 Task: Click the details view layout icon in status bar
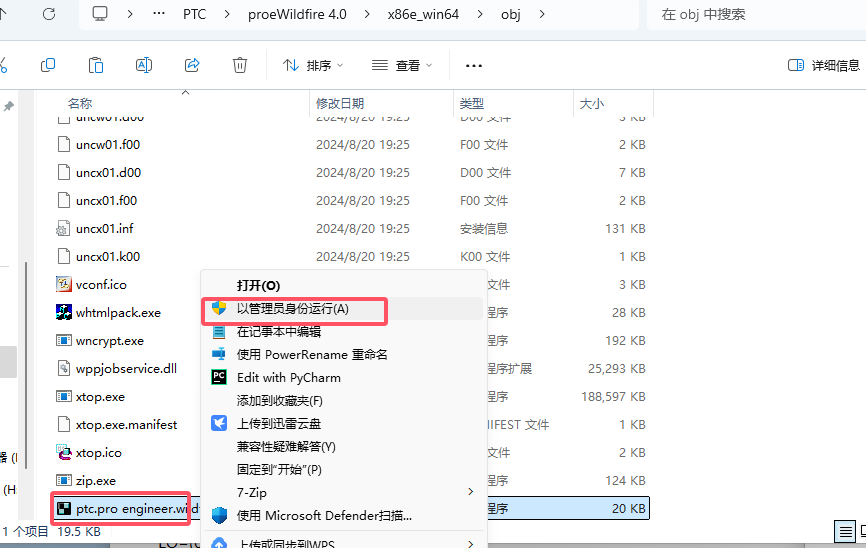(x=845, y=533)
